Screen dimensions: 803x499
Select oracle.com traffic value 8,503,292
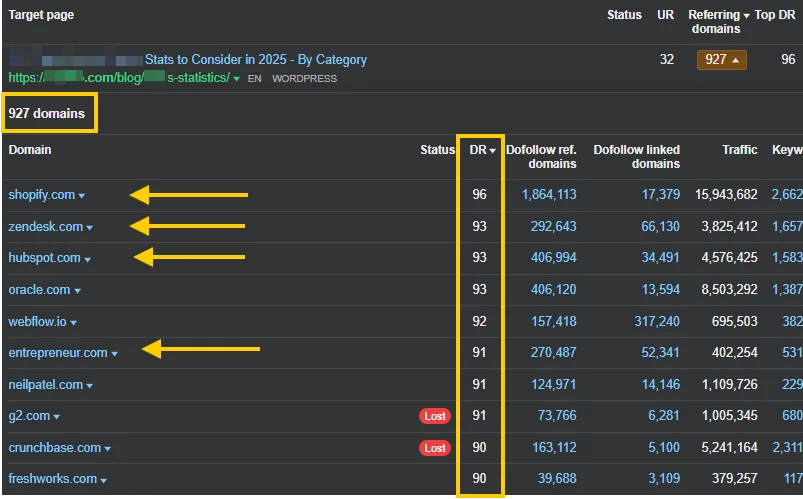coord(729,289)
